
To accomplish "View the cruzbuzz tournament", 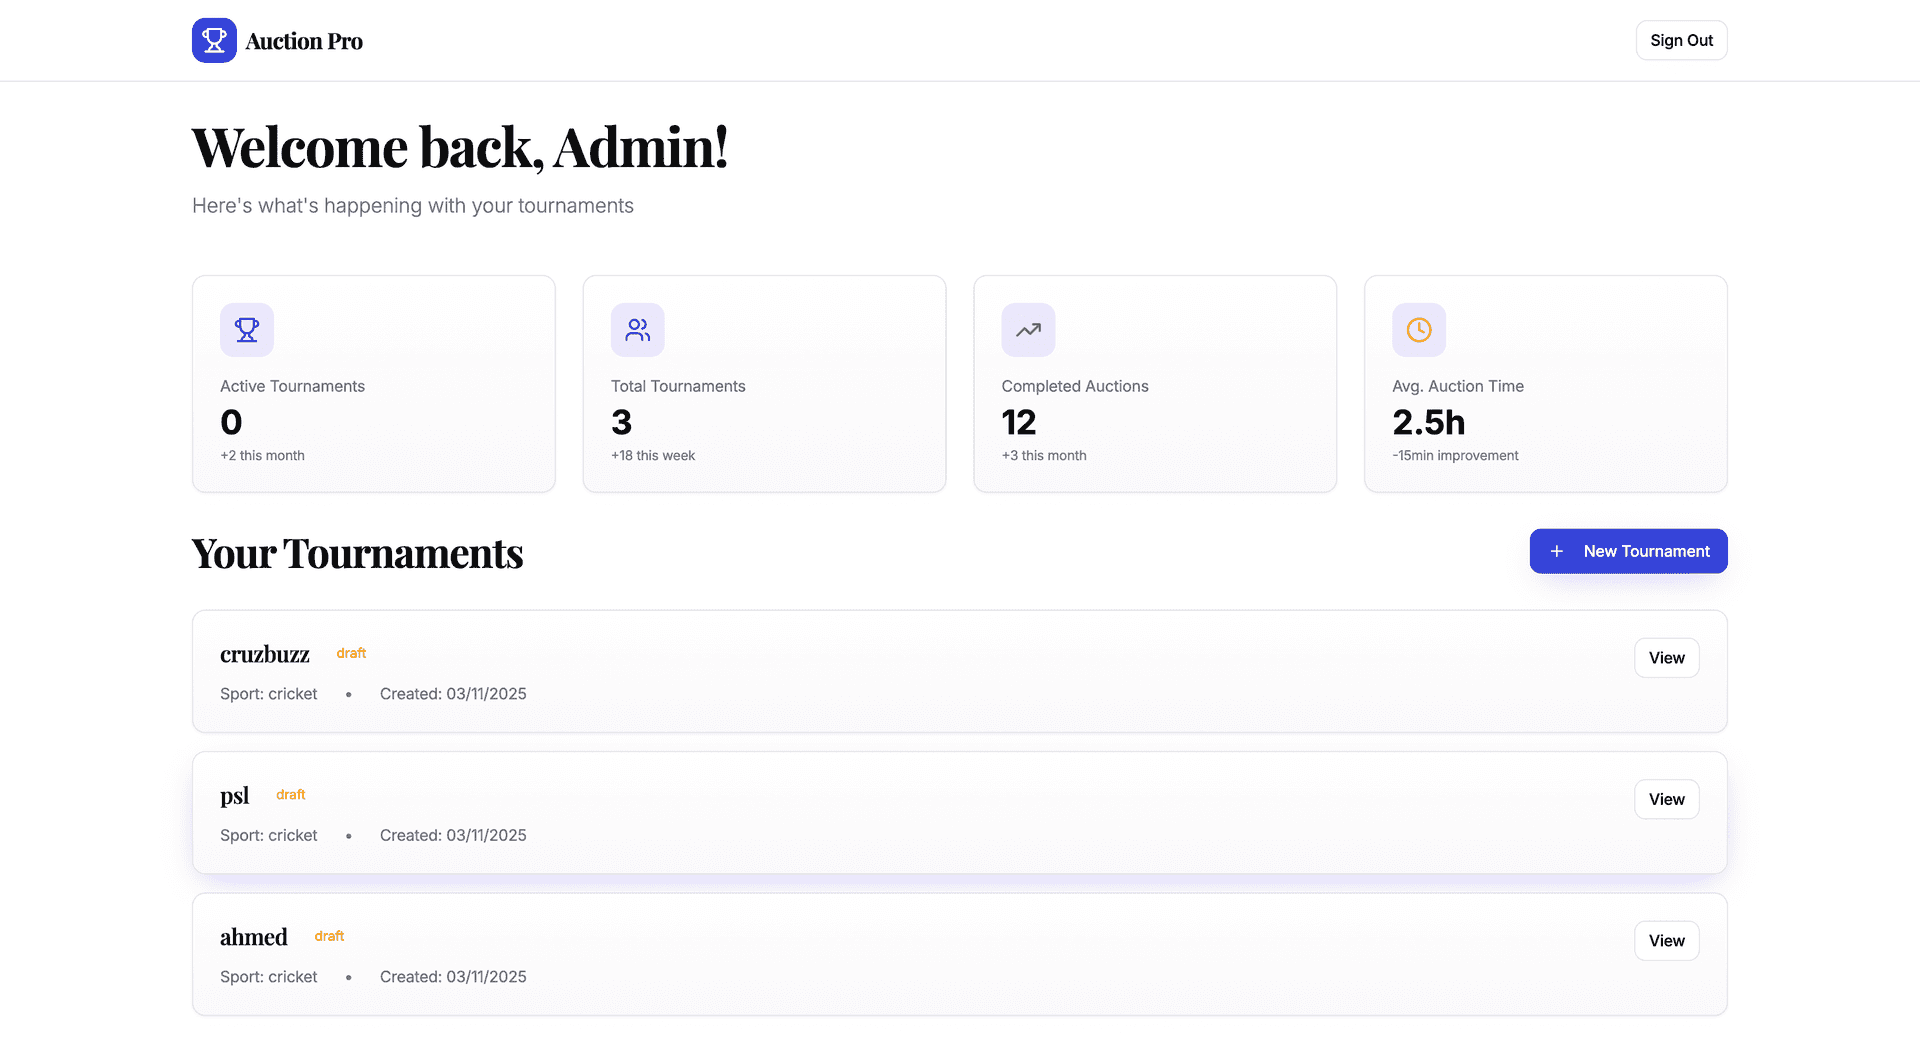I will [x=1666, y=657].
